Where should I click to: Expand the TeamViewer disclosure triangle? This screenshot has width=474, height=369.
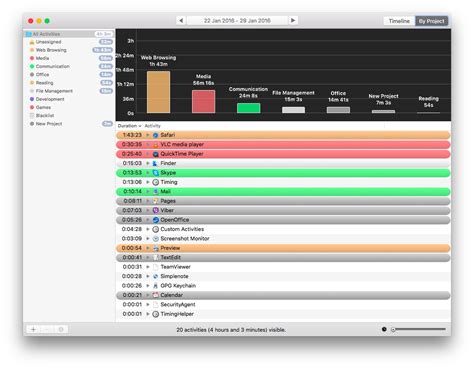[148, 267]
